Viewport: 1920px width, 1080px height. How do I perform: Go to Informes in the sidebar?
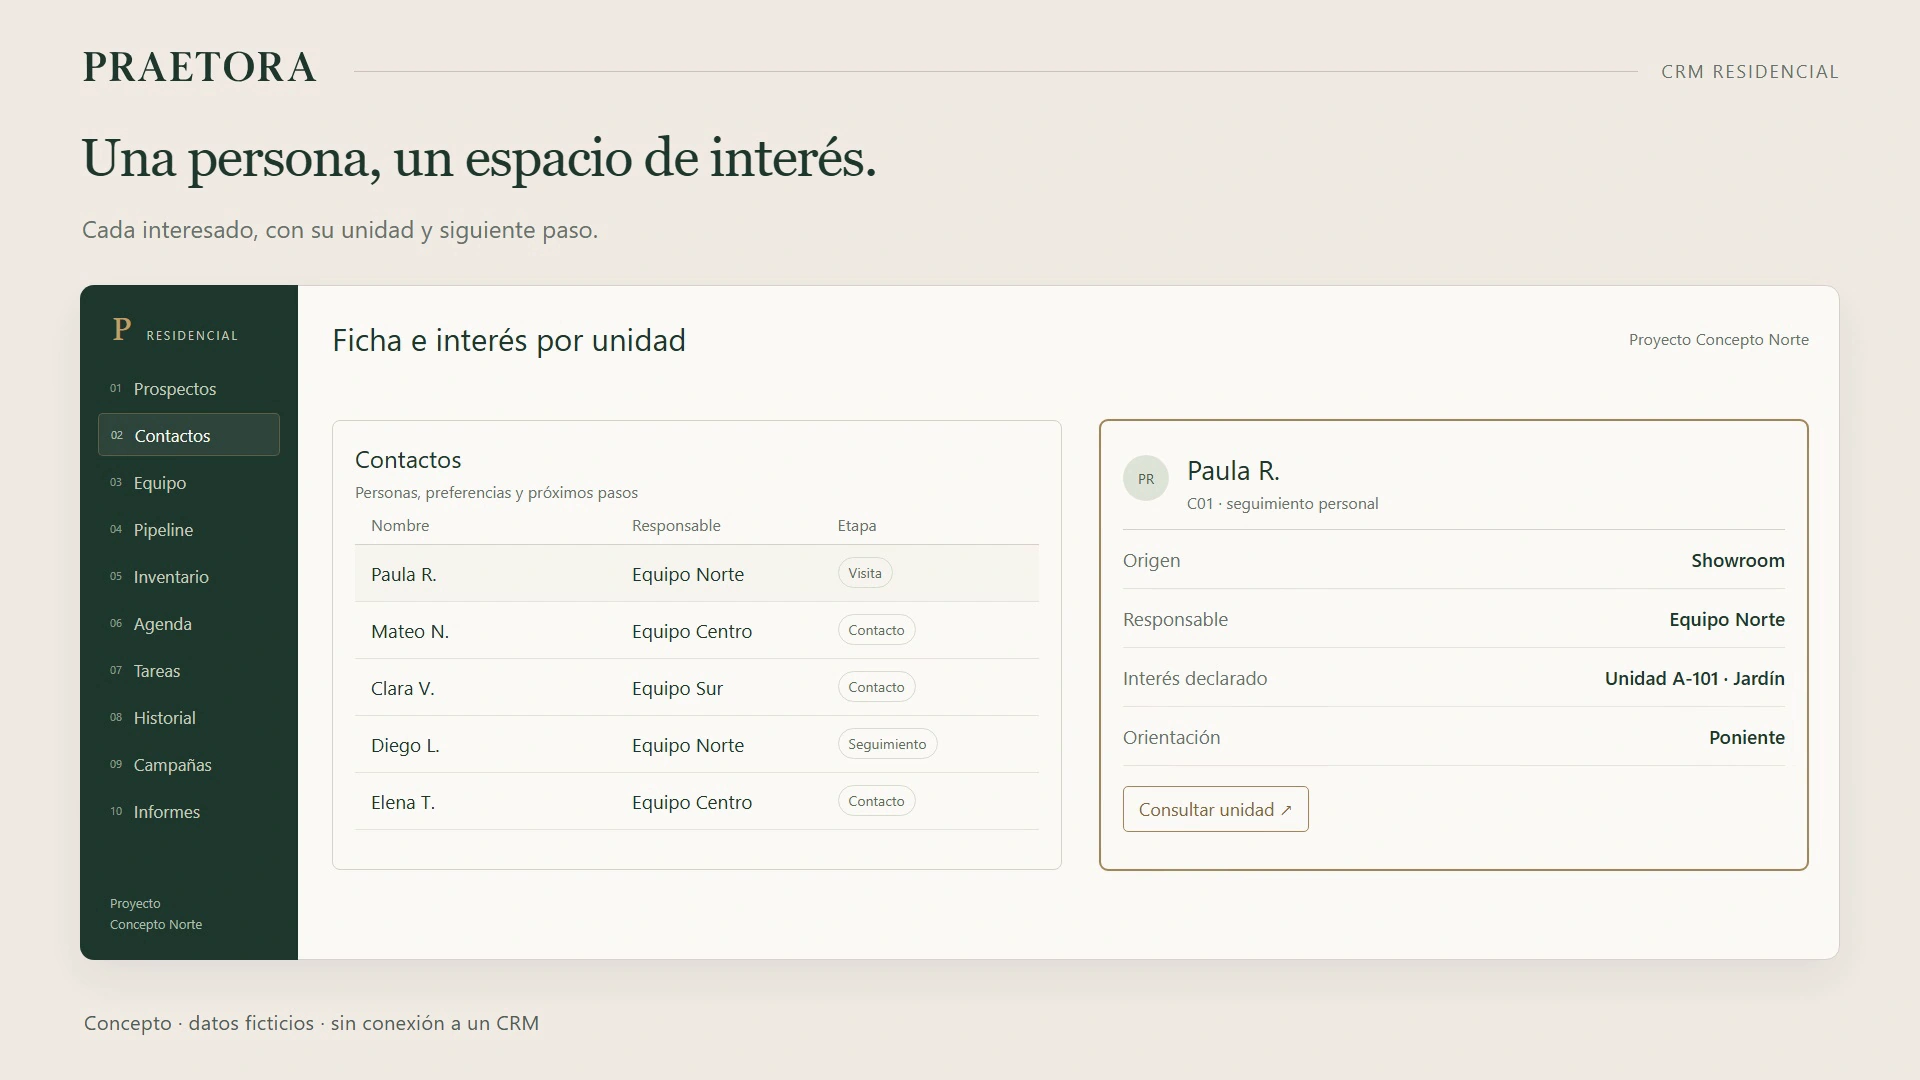tap(189, 812)
